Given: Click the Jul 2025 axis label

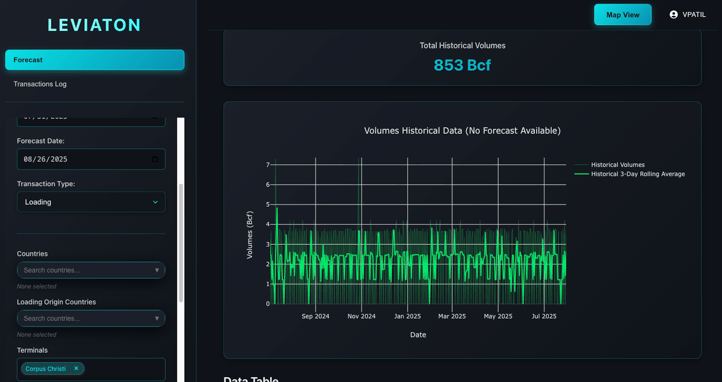Looking at the screenshot, I should (x=544, y=316).
